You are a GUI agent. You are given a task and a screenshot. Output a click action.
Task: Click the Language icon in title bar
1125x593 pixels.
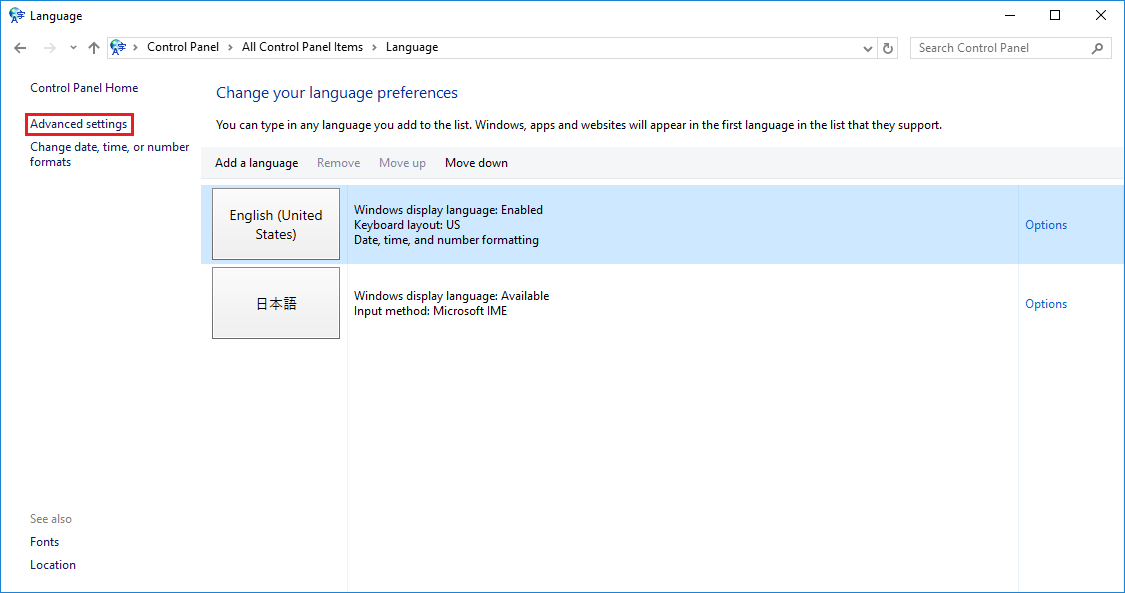16,16
